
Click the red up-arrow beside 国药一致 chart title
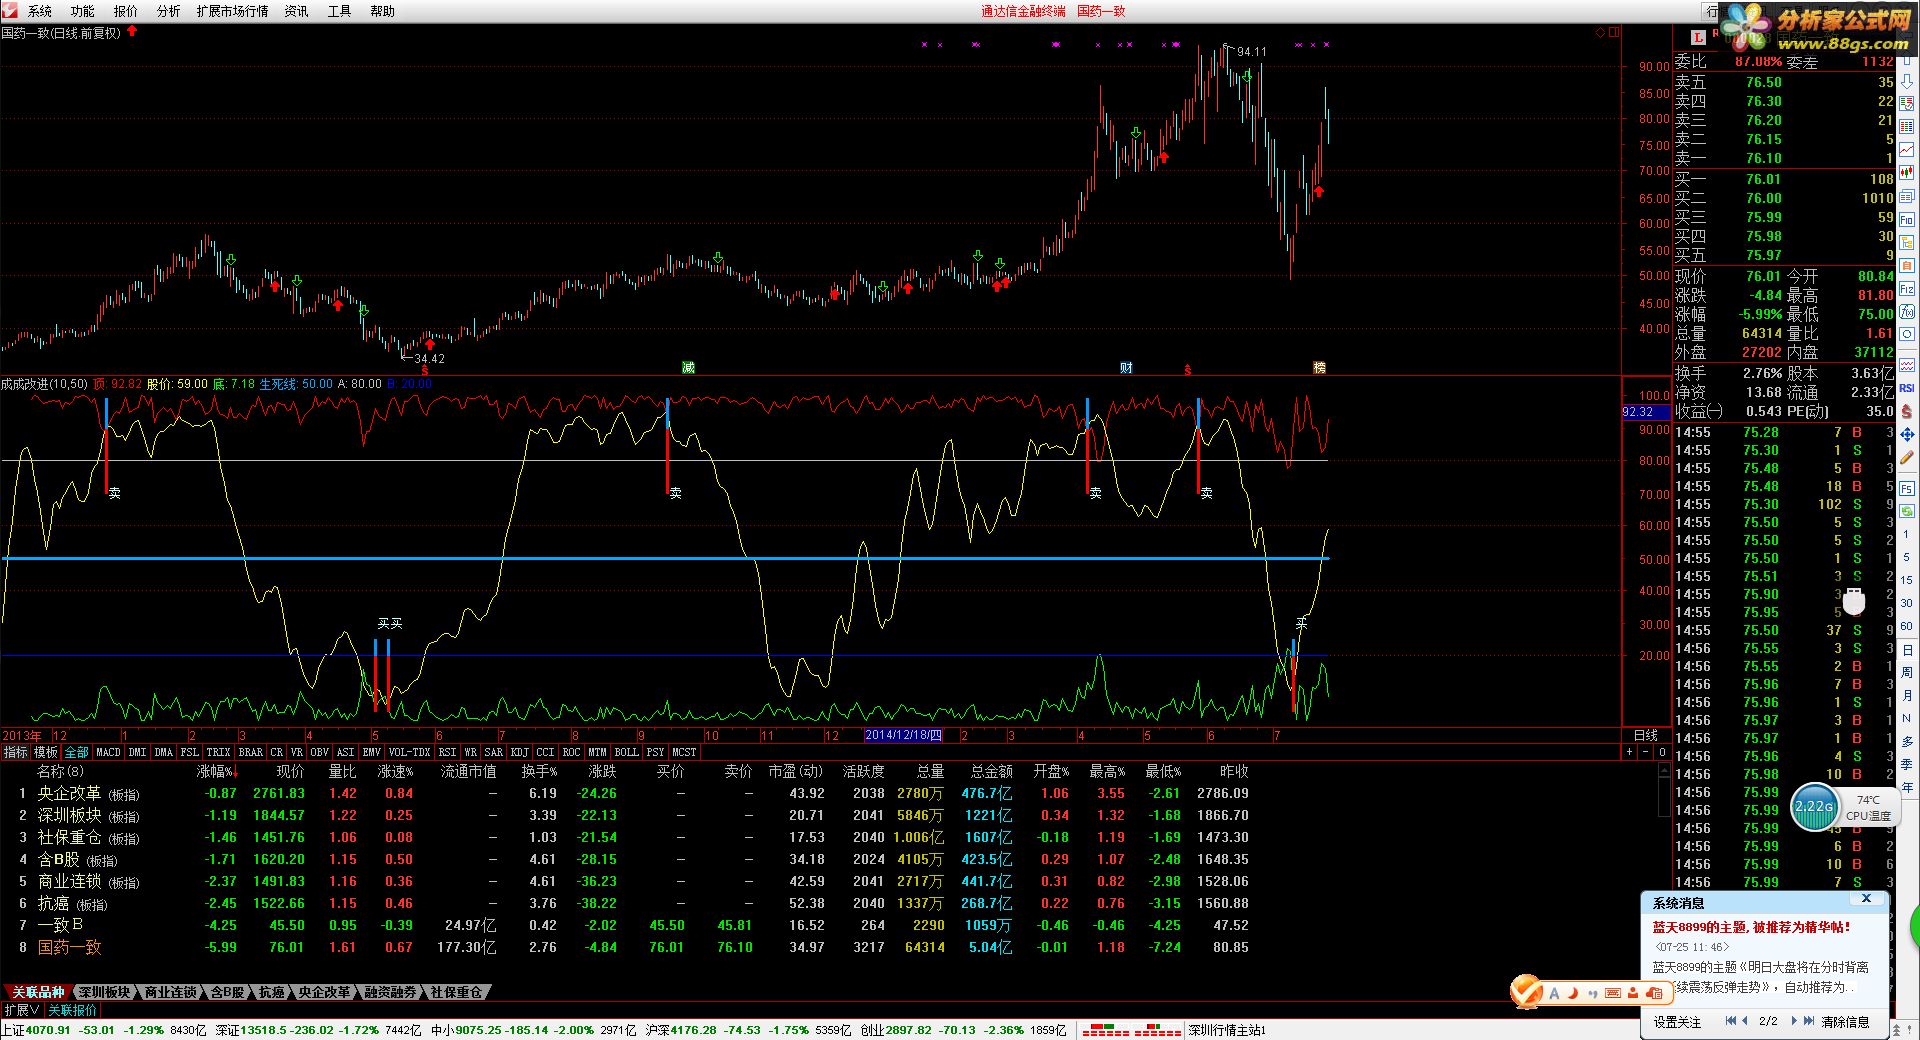pyautogui.click(x=132, y=32)
